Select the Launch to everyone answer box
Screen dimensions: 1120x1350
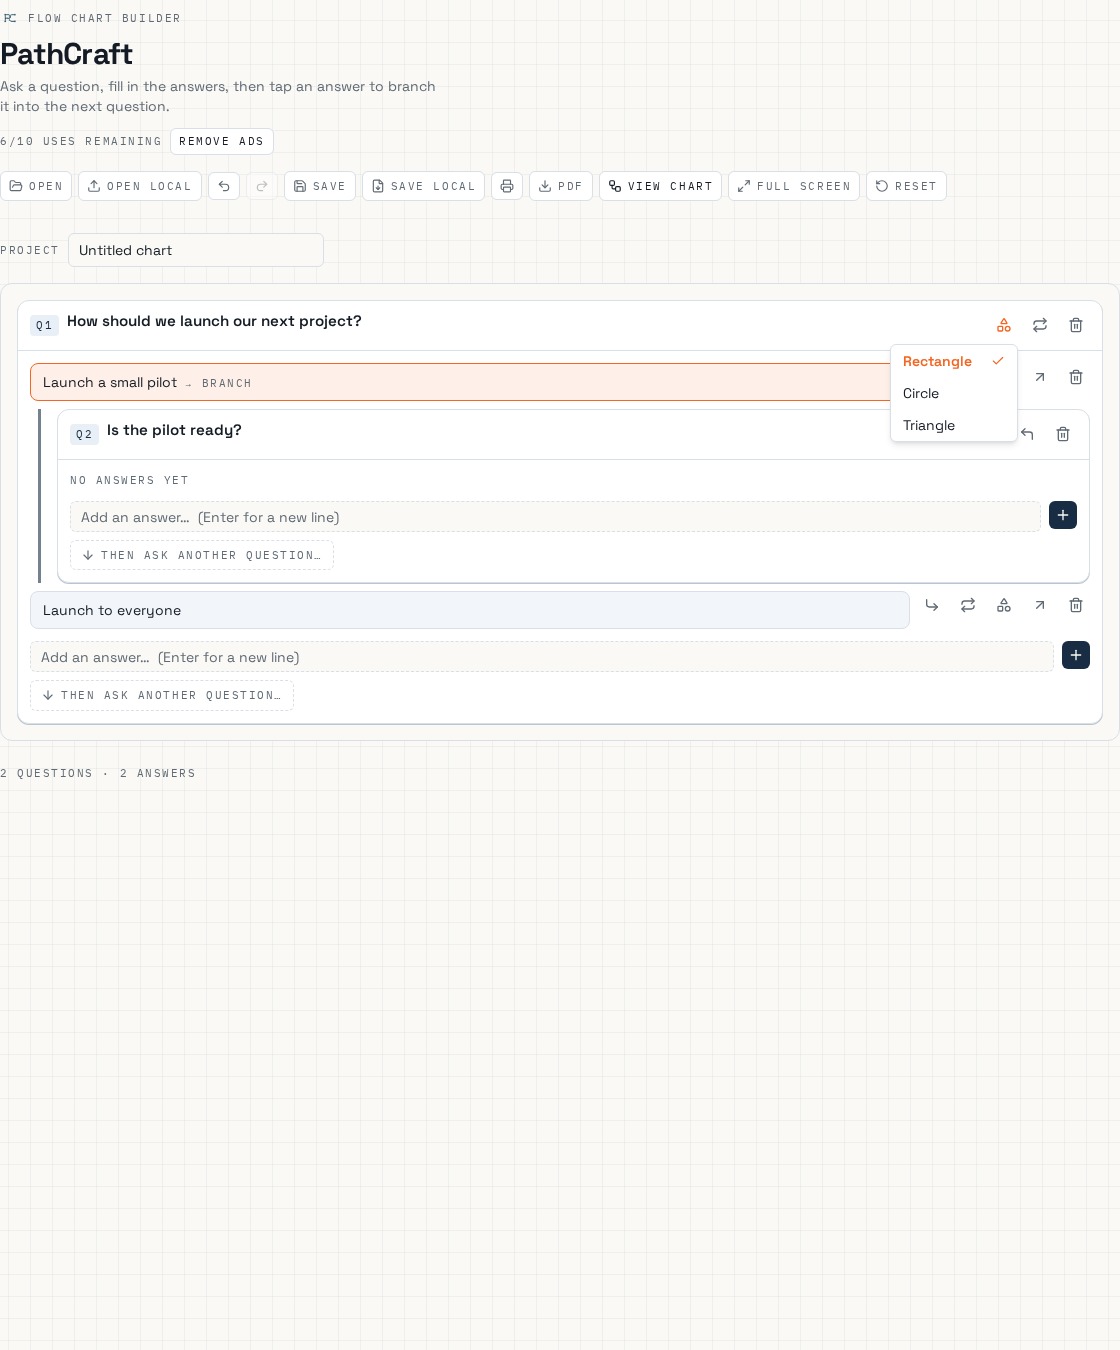pyautogui.click(x=470, y=610)
